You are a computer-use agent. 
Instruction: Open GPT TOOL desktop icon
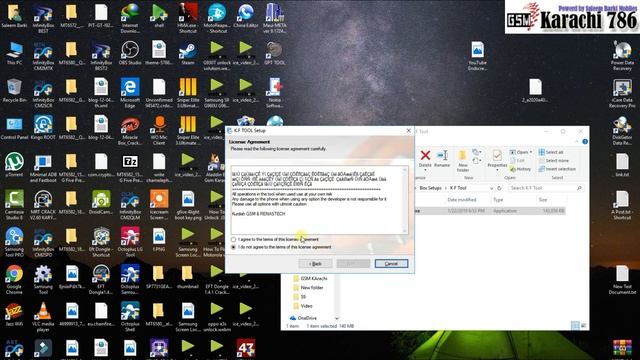point(274,54)
